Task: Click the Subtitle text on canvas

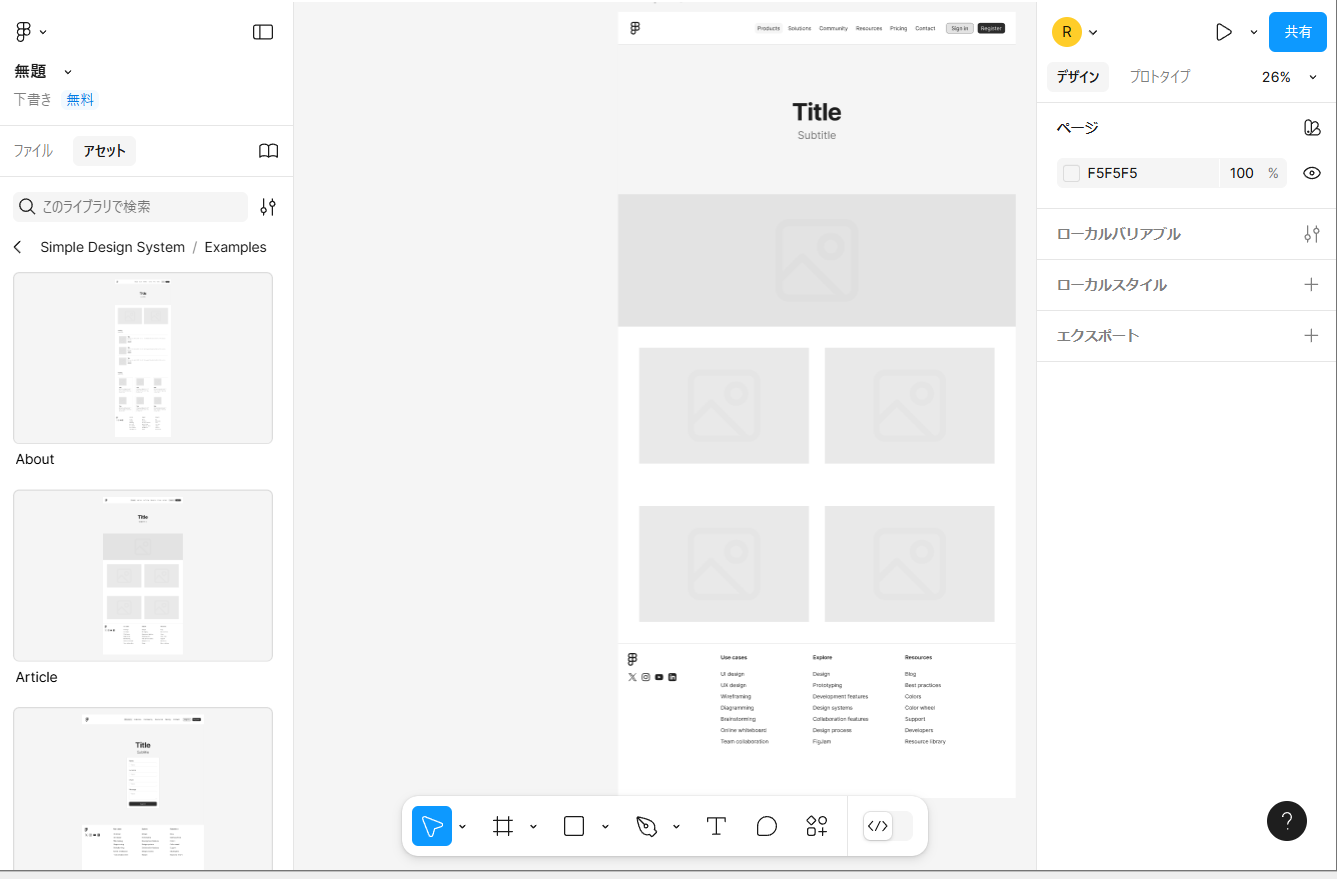Action: tap(817, 135)
